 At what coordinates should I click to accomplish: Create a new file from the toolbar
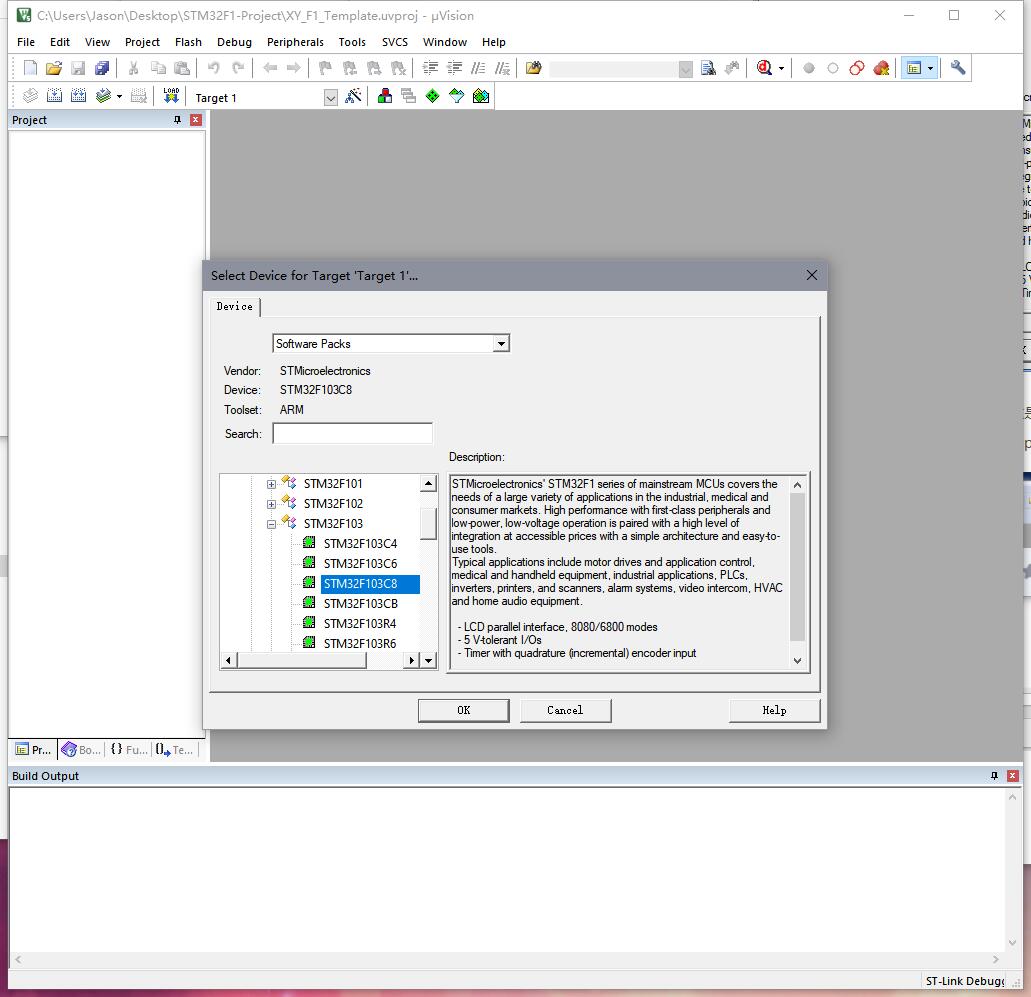coord(30,68)
